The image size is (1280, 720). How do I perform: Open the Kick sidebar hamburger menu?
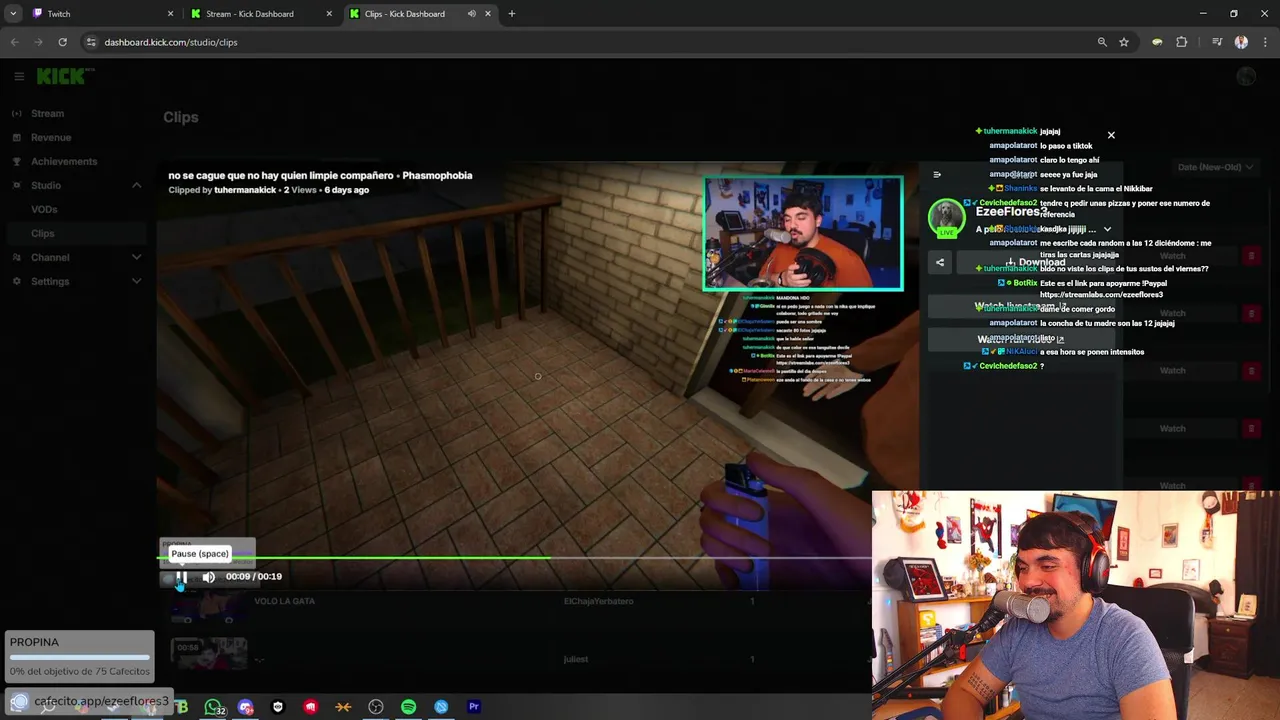[x=19, y=76]
